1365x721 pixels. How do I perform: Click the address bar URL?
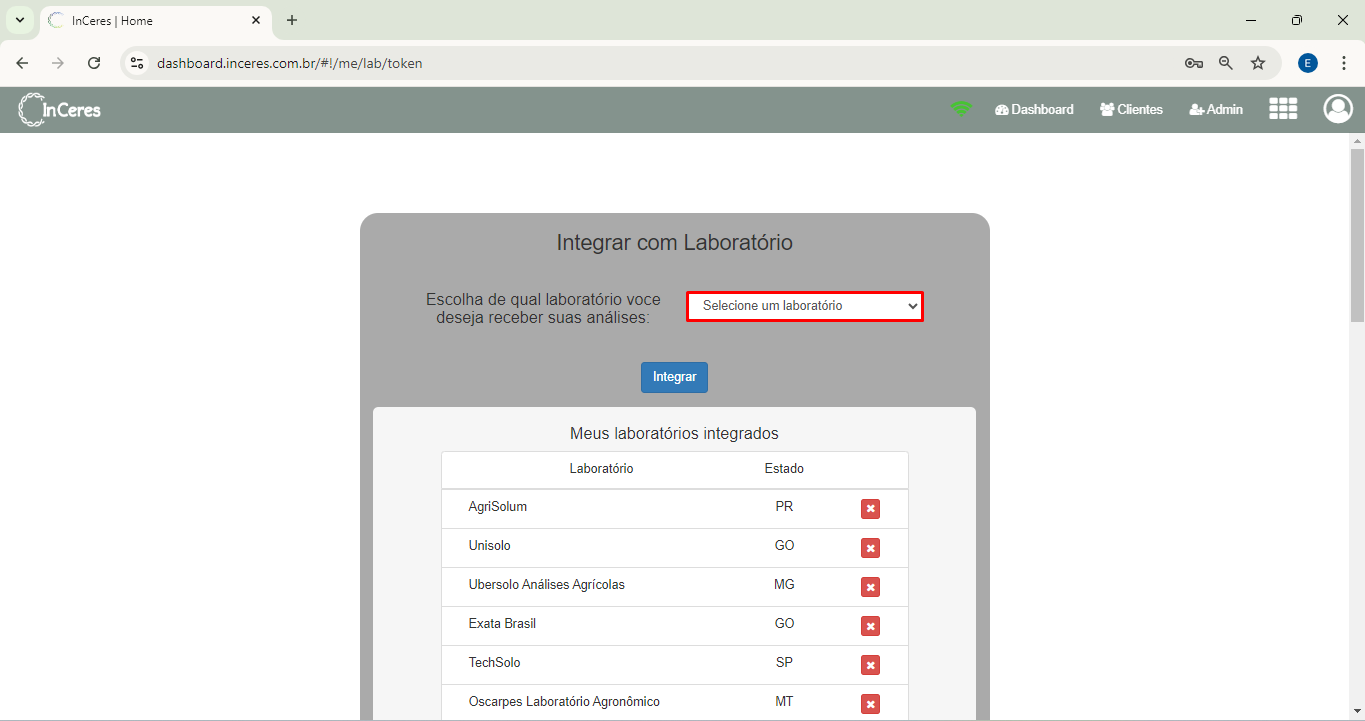[290, 63]
